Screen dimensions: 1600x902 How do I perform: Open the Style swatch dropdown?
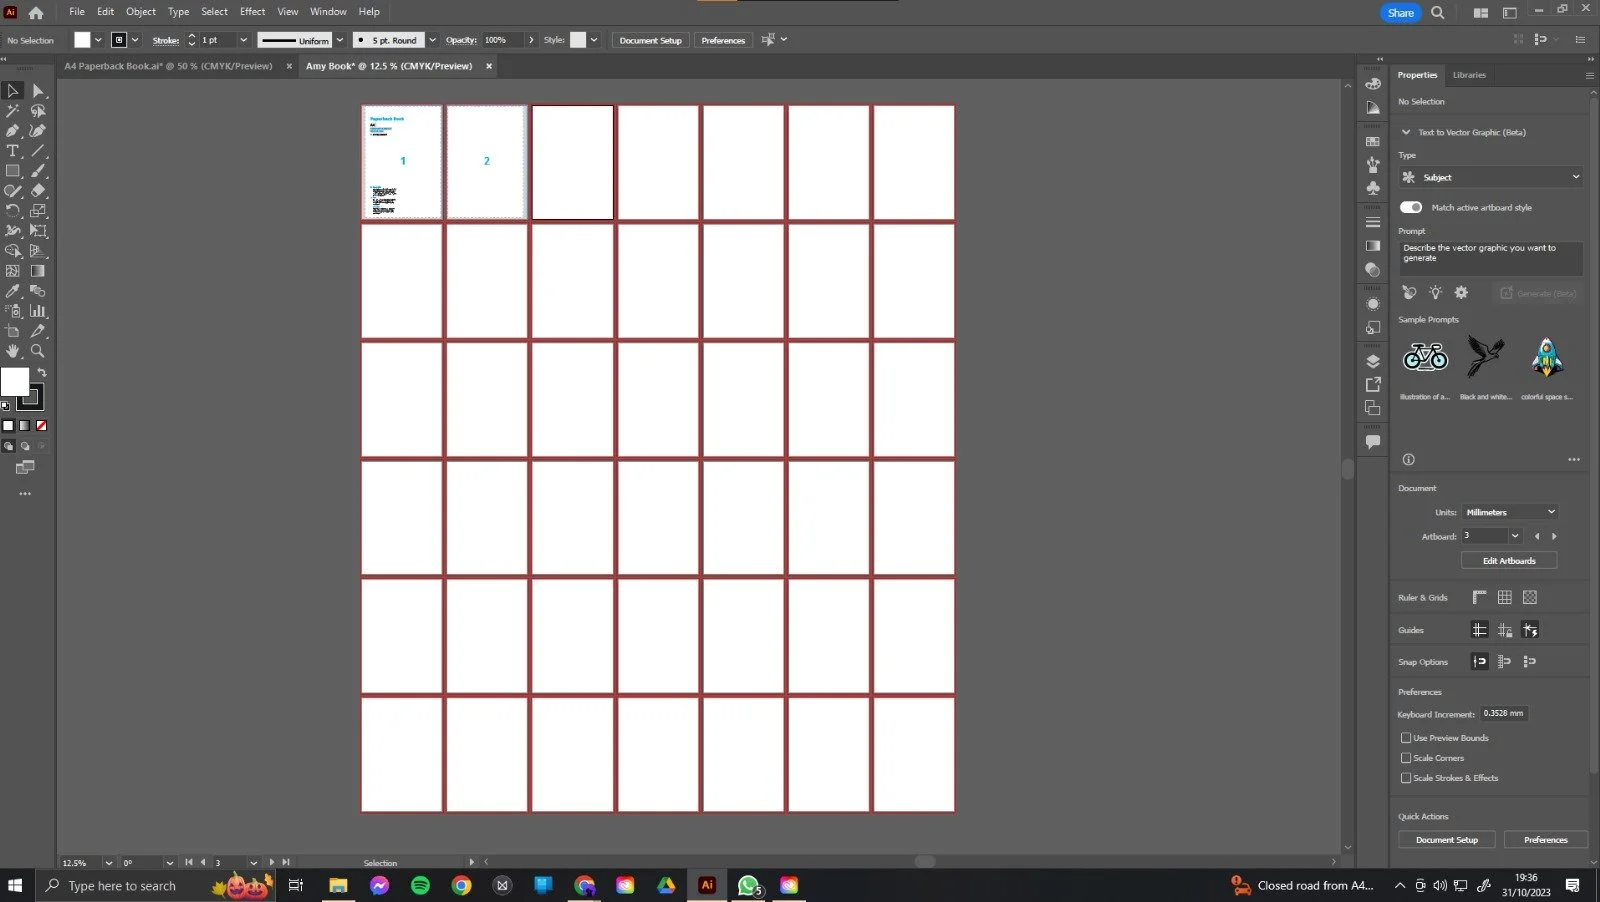[x=594, y=40]
